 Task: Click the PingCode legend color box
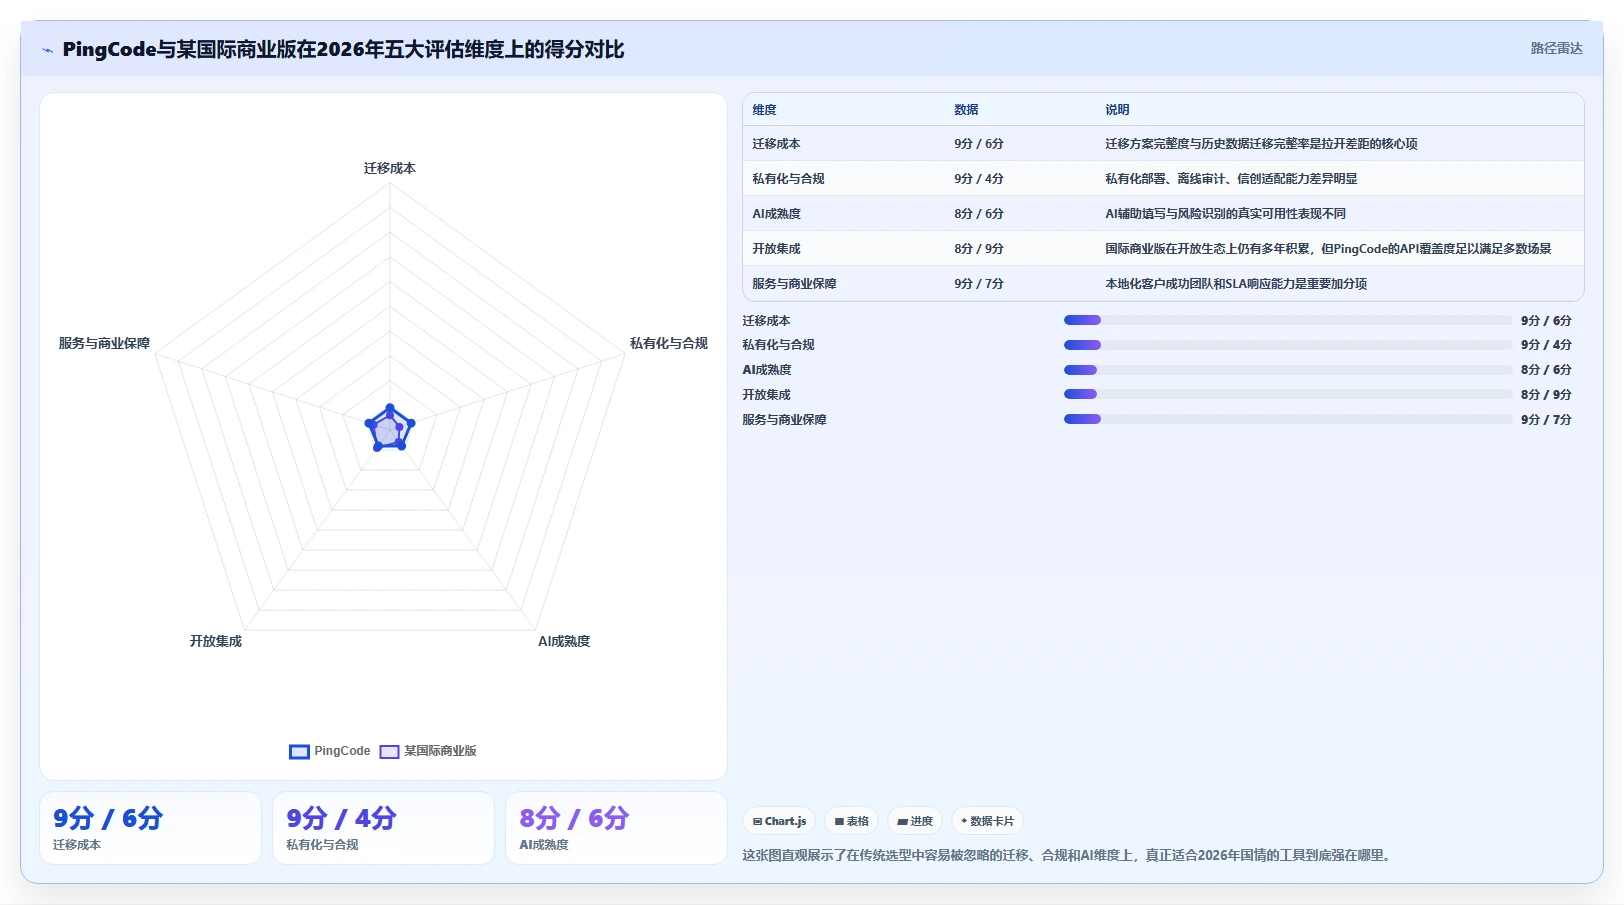click(299, 752)
